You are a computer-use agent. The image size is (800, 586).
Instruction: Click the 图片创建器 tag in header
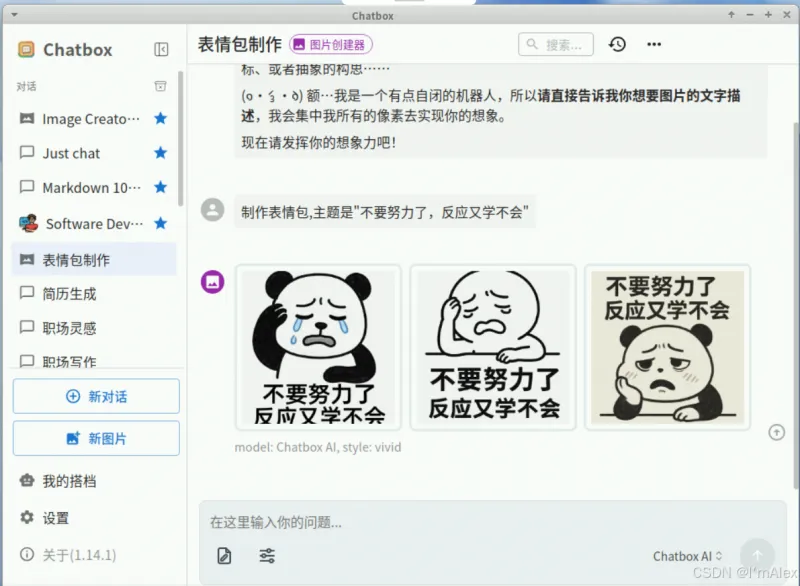pos(331,44)
